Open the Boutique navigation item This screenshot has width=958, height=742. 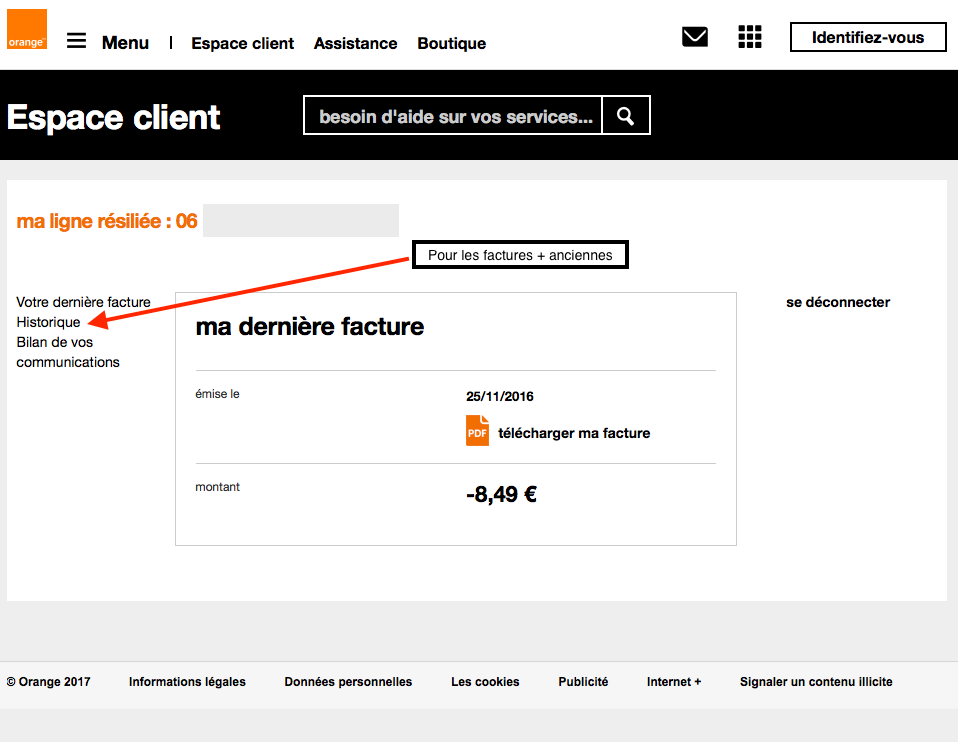452,43
